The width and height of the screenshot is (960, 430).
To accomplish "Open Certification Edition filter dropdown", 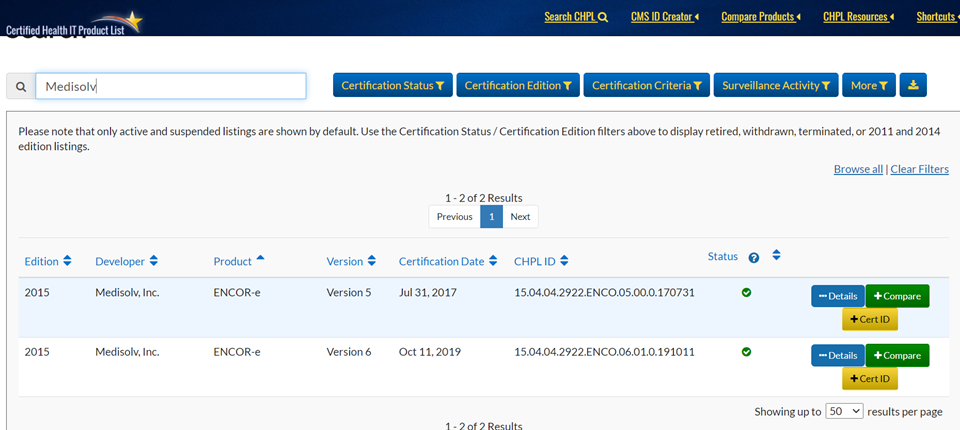I will (518, 85).
